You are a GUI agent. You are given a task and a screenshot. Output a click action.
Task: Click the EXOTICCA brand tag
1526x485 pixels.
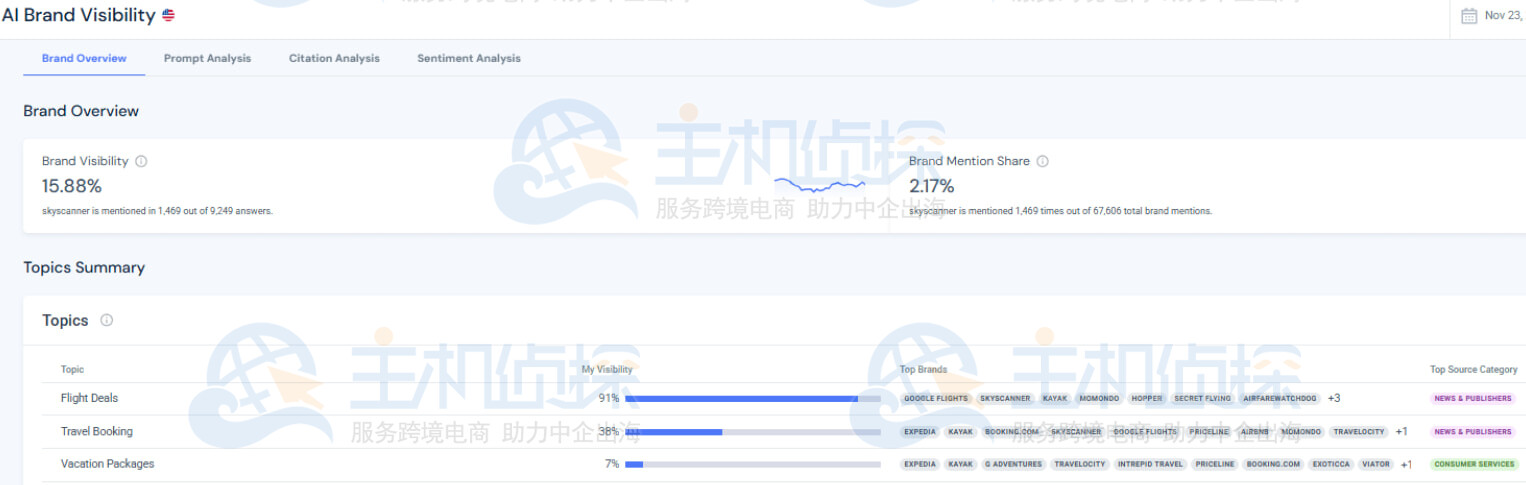click(1331, 464)
